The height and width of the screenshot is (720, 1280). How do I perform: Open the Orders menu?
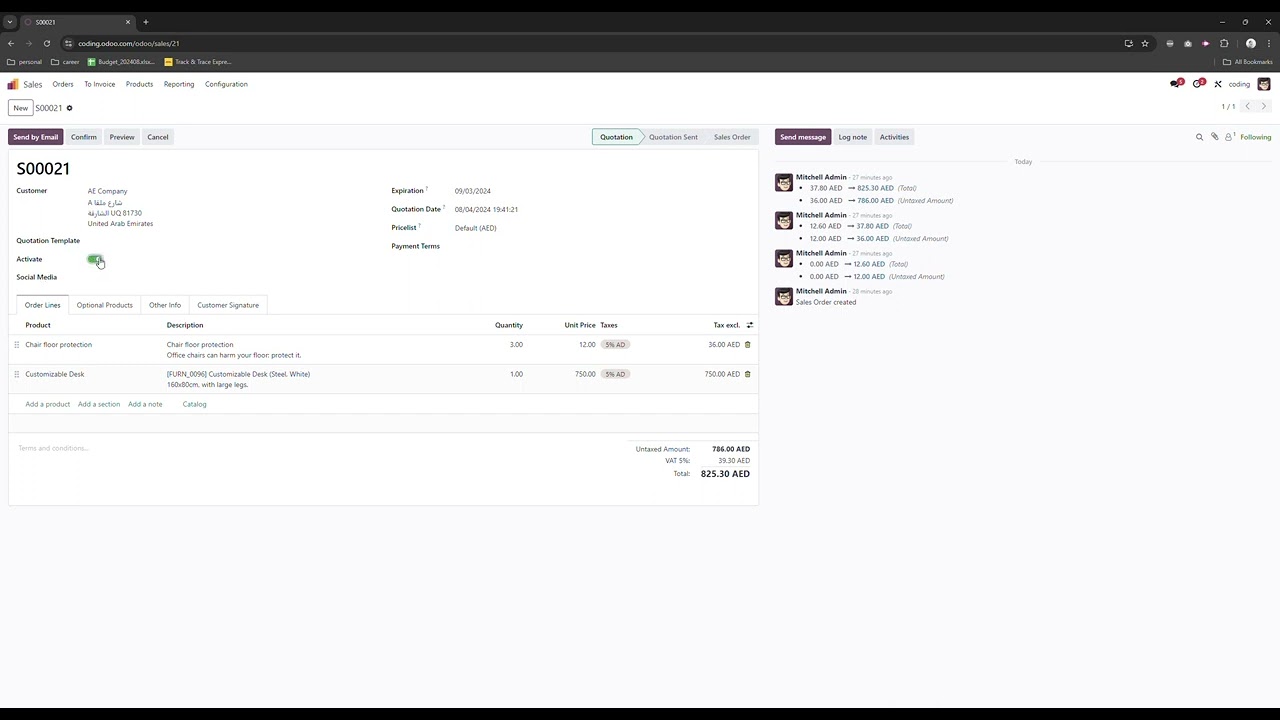click(x=63, y=84)
